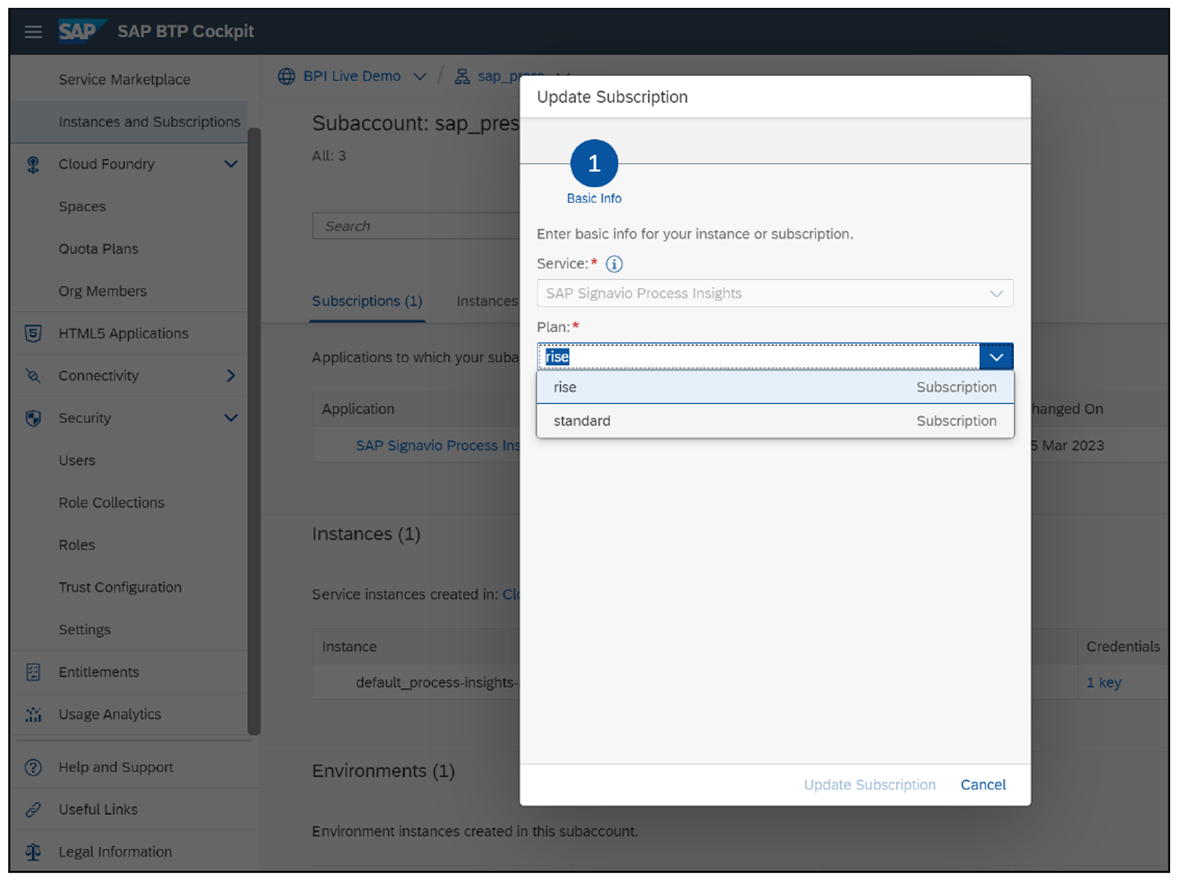This screenshot has height=884, width=1178.
Task: Click the Connectivity sidebar icon
Action: [x=33, y=376]
